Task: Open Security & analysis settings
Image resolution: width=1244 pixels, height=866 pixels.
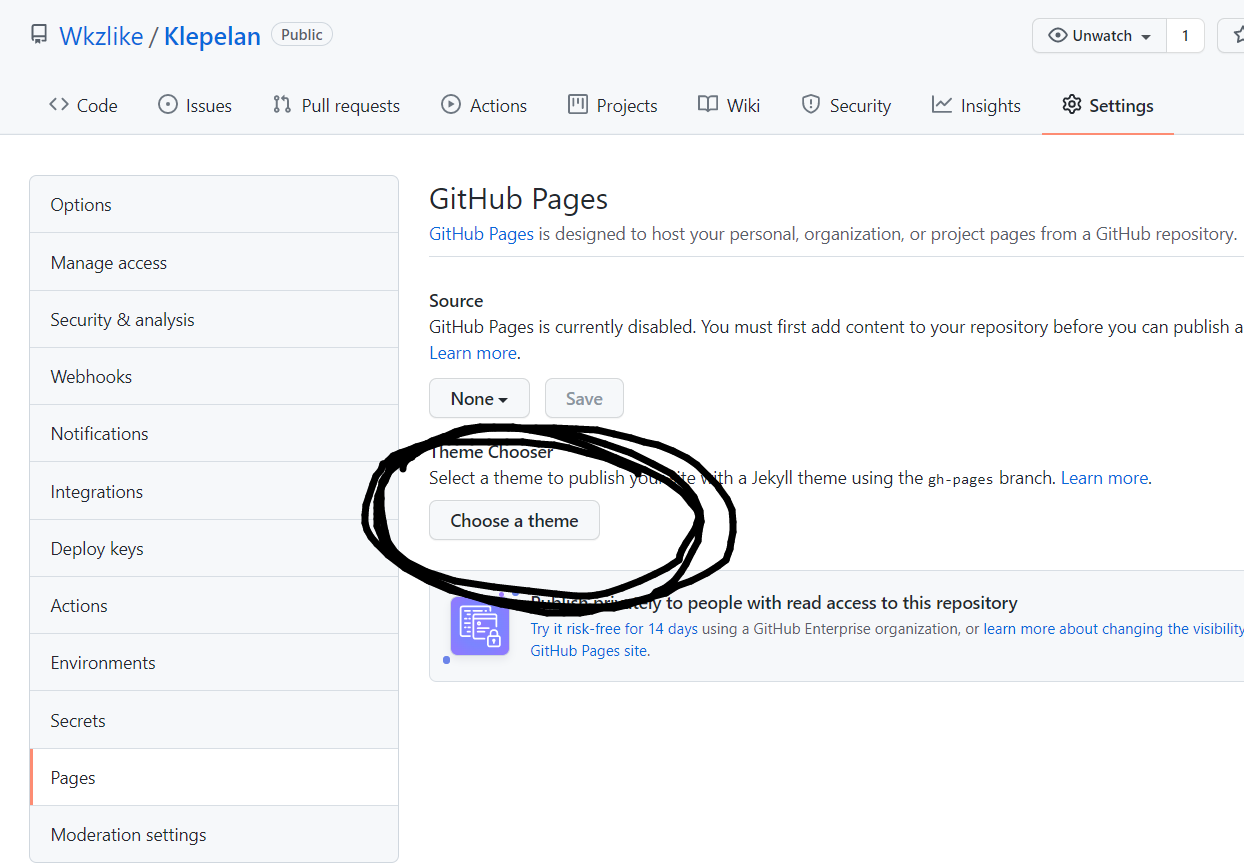Action: point(214,319)
